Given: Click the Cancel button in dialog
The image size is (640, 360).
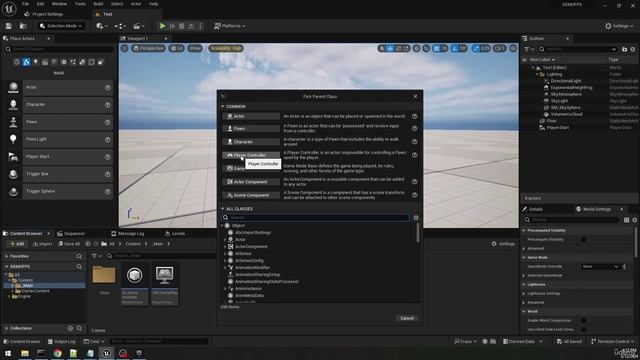Looking at the screenshot, I should 407,318.
